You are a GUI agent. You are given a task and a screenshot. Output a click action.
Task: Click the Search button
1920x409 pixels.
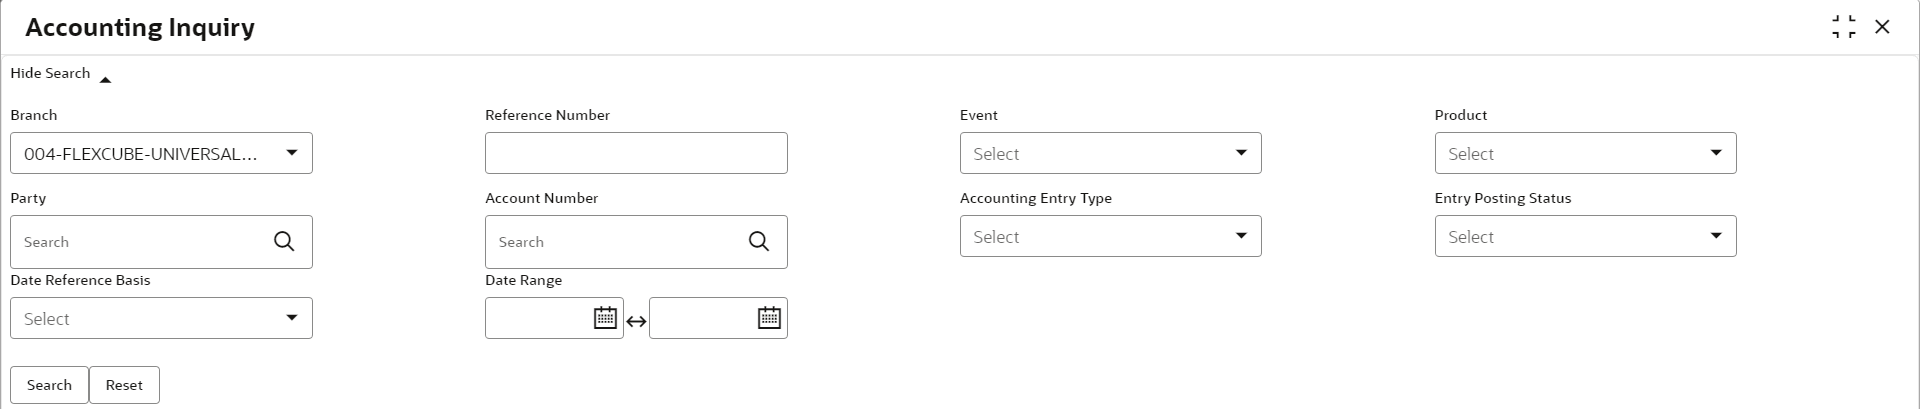tap(49, 385)
